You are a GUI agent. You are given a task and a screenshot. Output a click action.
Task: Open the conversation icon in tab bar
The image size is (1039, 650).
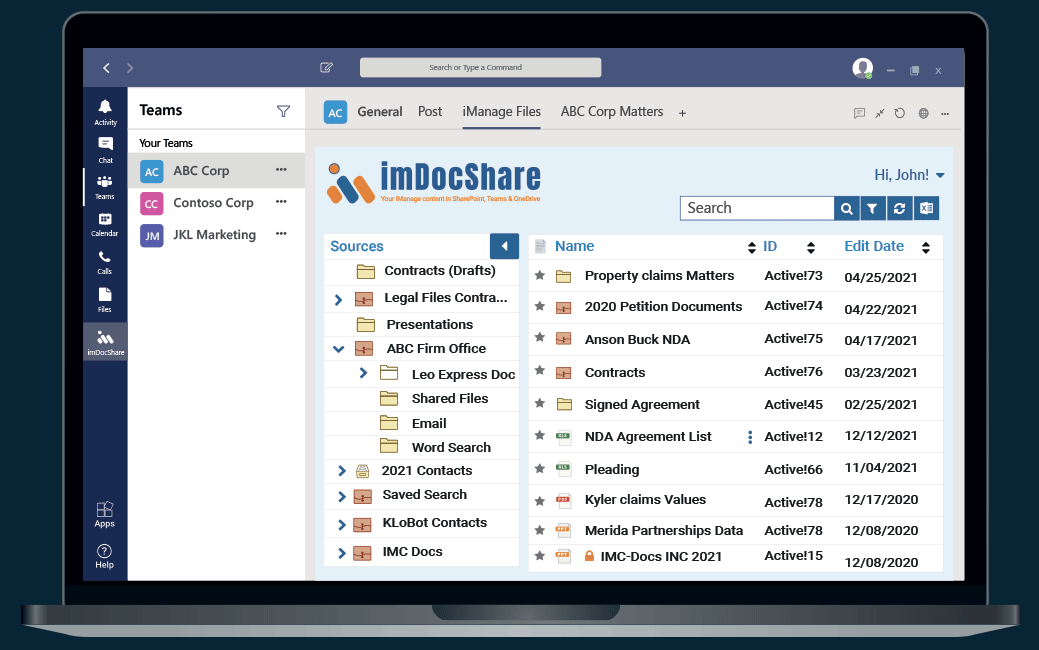point(859,113)
